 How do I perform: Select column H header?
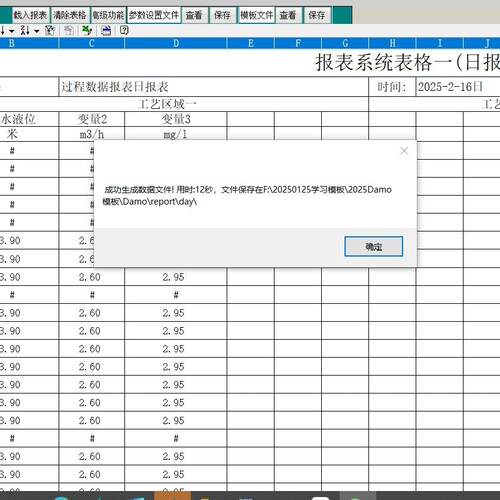click(x=392, y=43)
